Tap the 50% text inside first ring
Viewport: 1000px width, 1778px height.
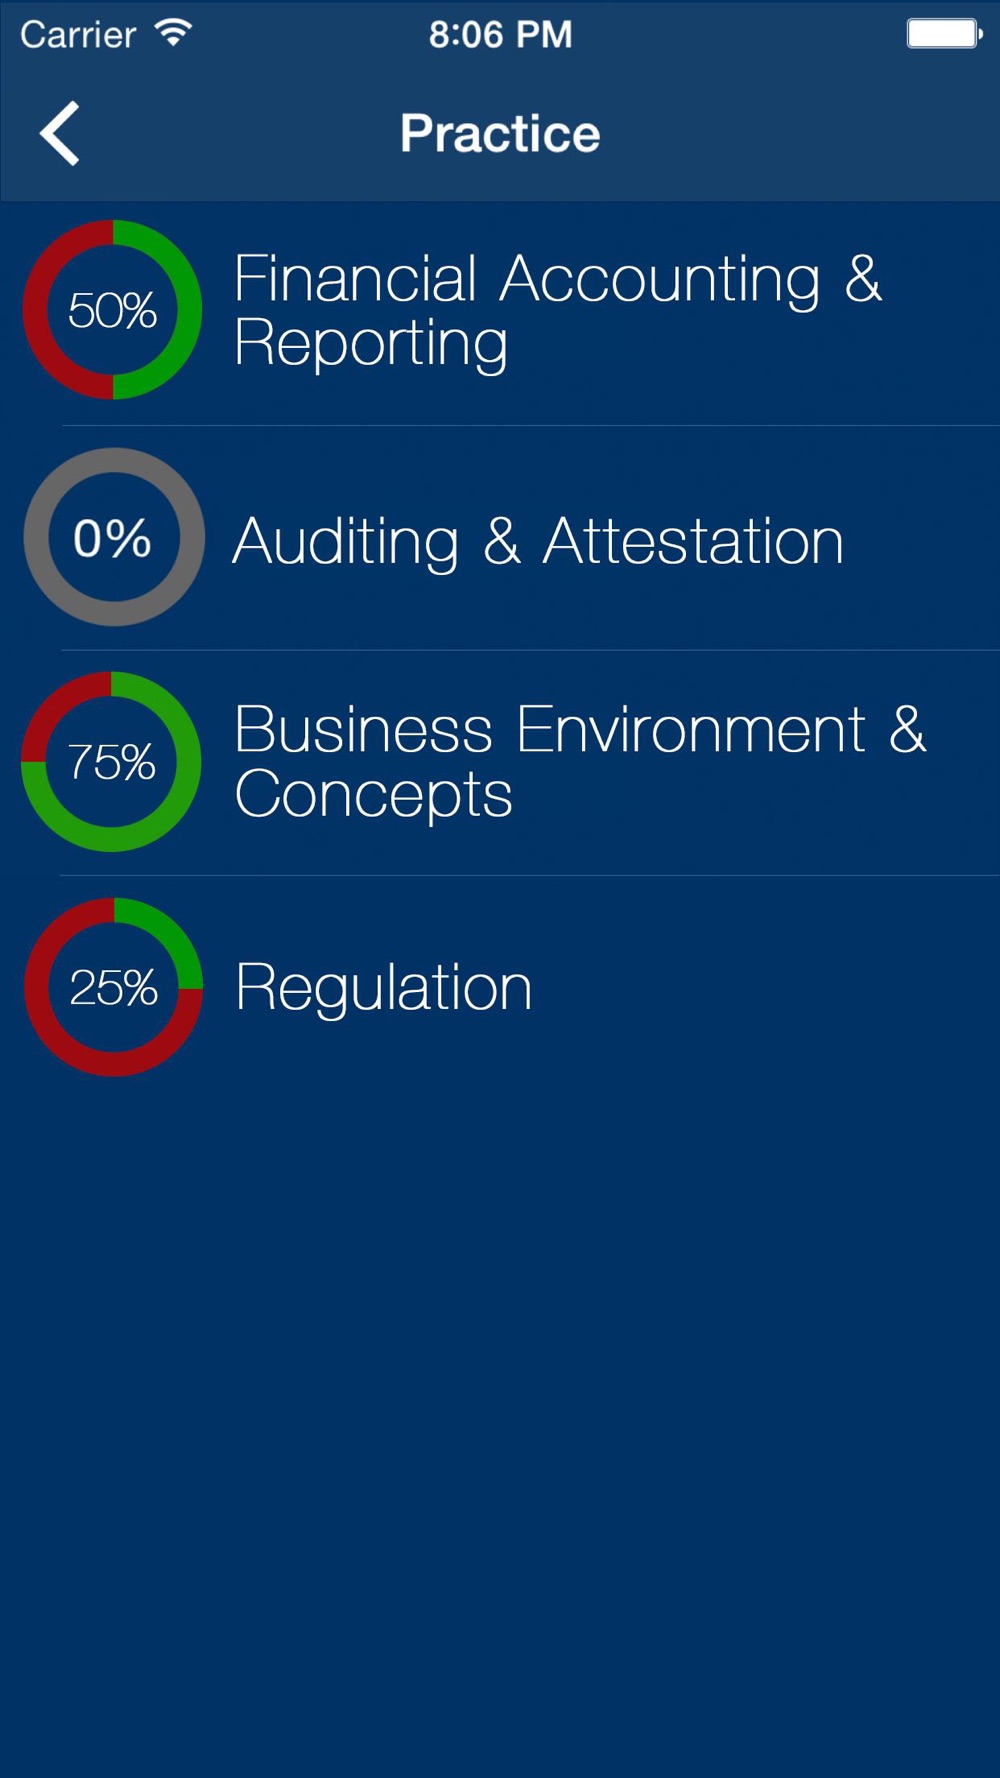click(112, 310)
